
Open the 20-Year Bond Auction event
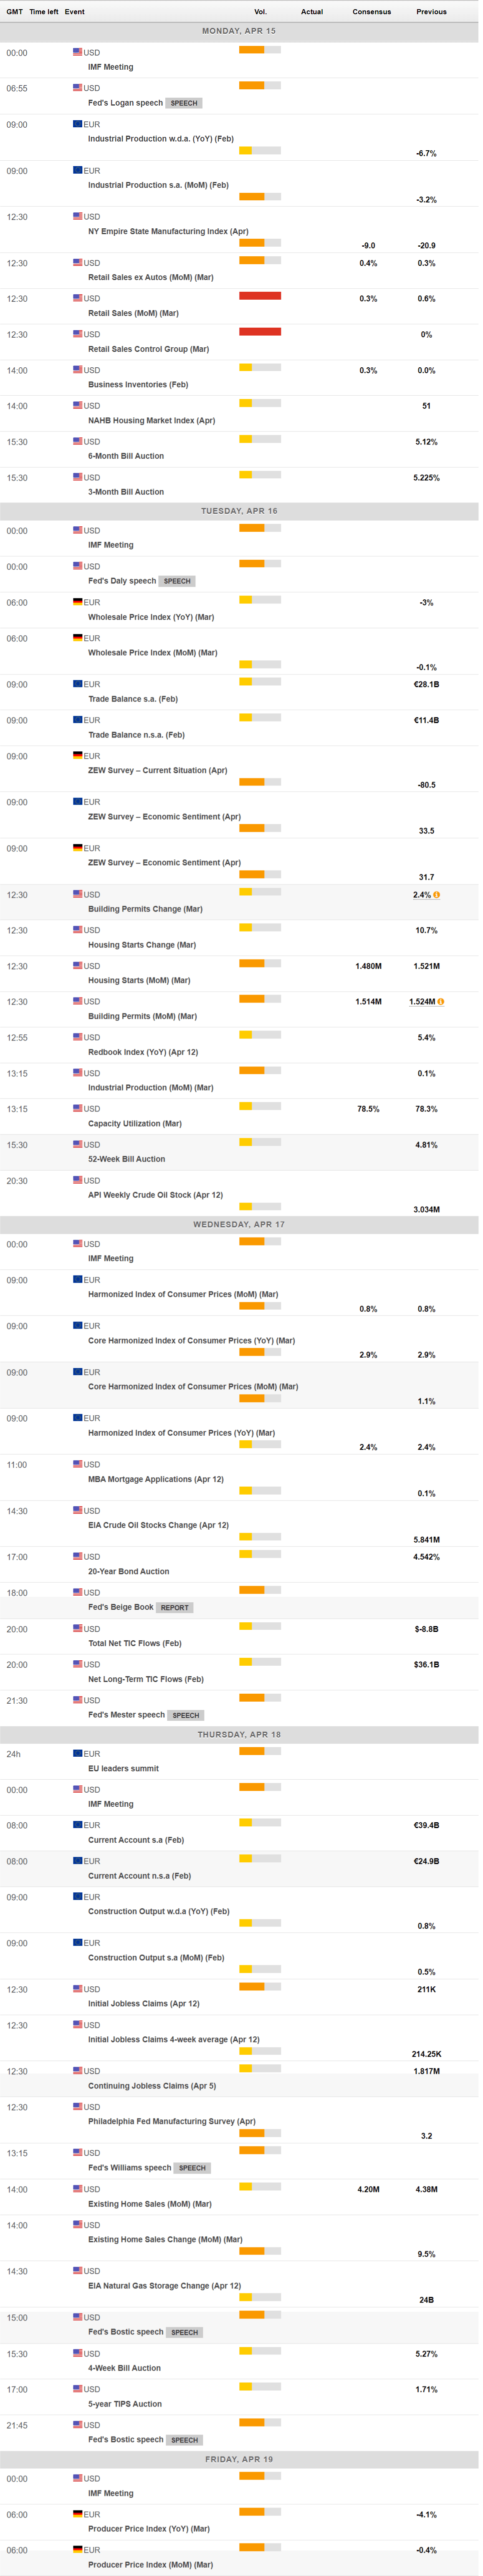[128, 1571]
